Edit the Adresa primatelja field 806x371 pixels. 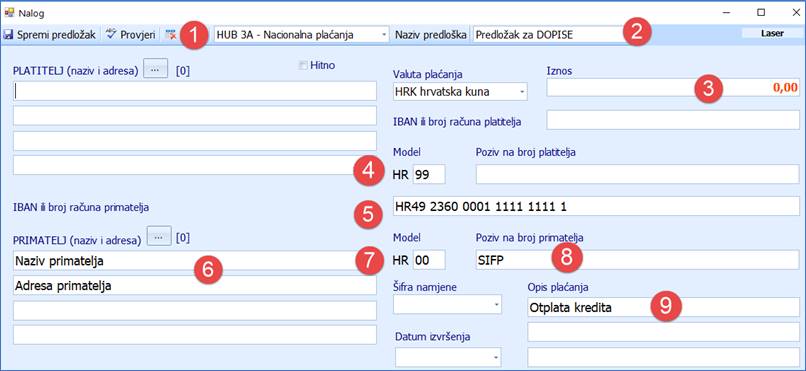195,285
